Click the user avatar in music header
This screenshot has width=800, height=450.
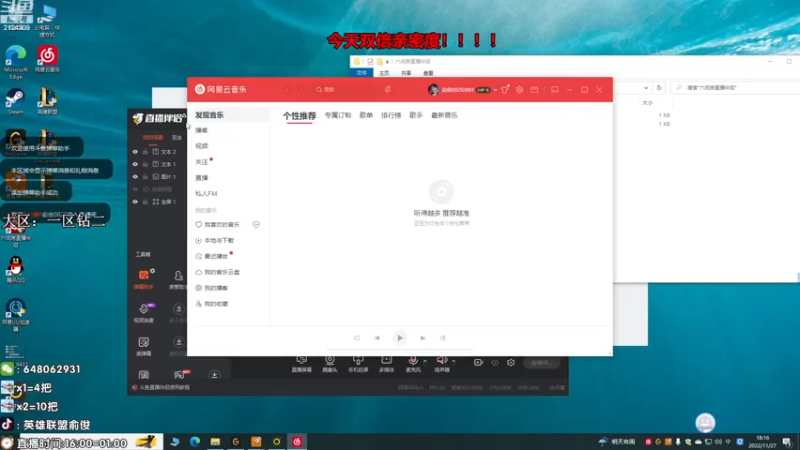tap(434, 90)
